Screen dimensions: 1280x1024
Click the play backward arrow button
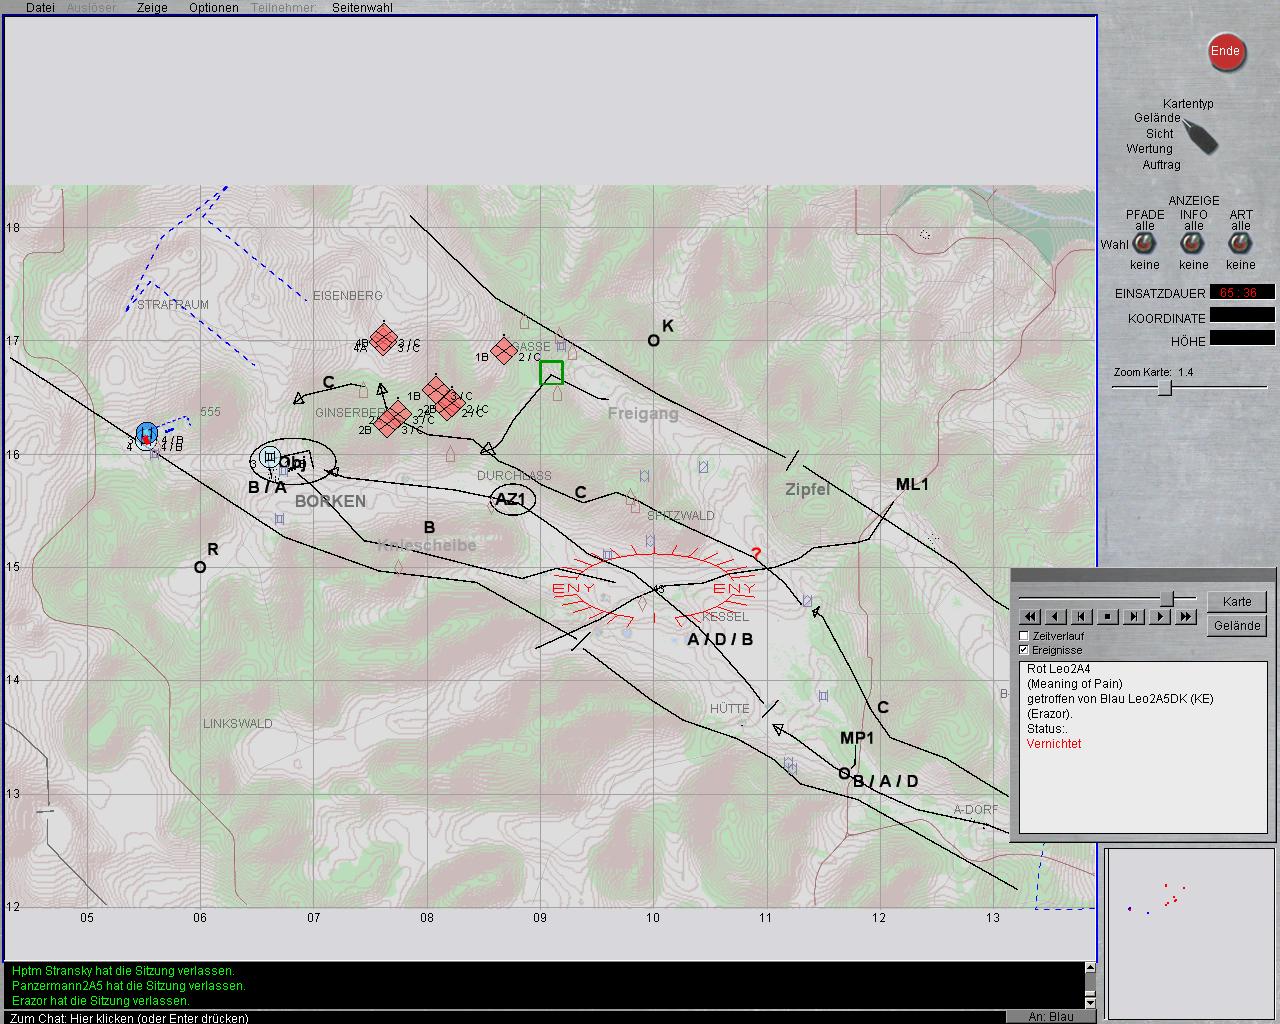[x=1056, y=617]
